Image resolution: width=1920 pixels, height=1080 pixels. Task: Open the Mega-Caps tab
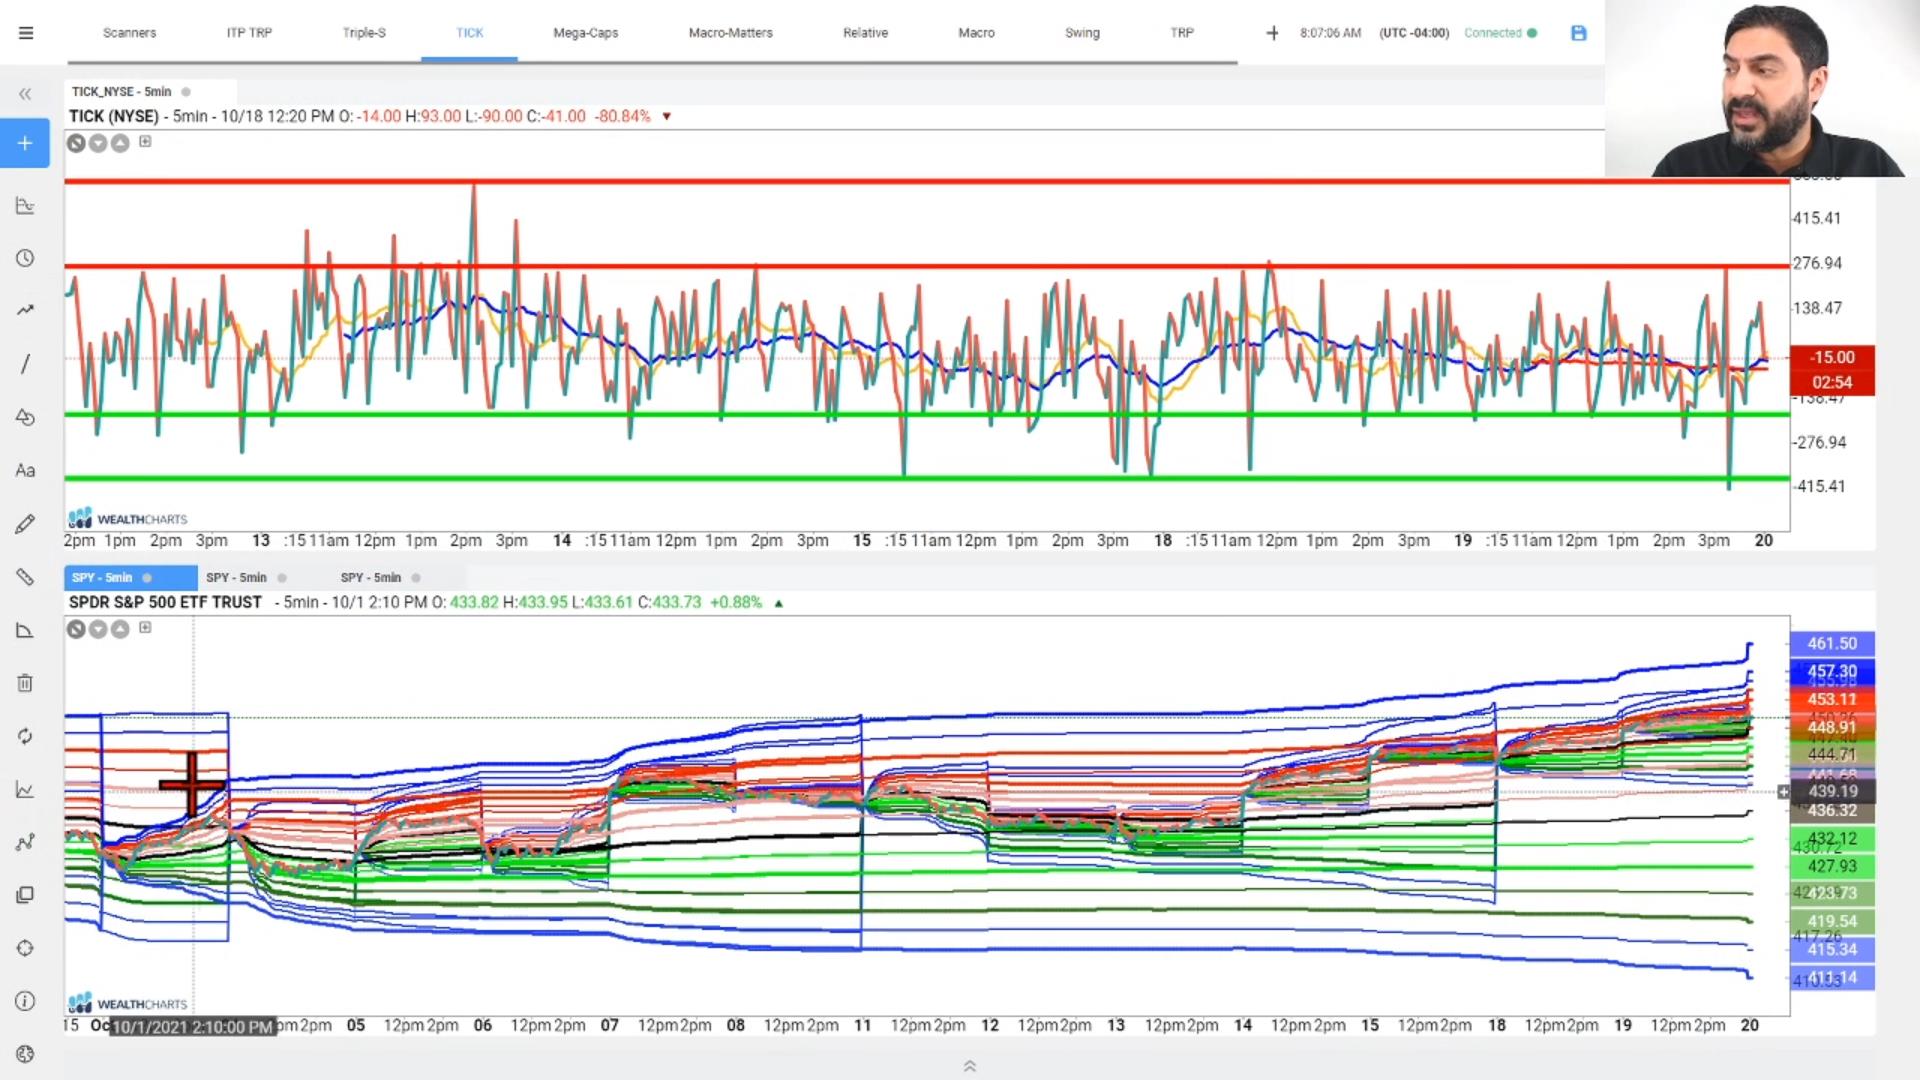tap(586, 33)
